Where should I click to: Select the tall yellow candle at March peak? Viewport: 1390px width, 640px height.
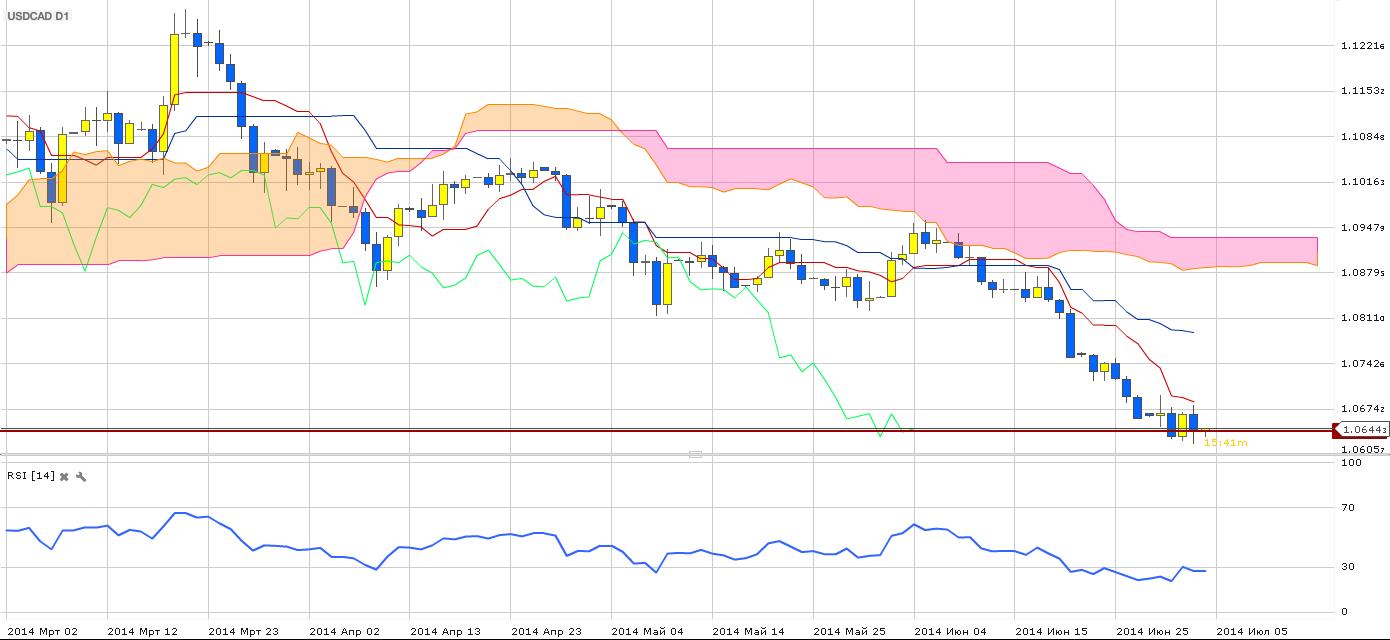pos(174,68)
